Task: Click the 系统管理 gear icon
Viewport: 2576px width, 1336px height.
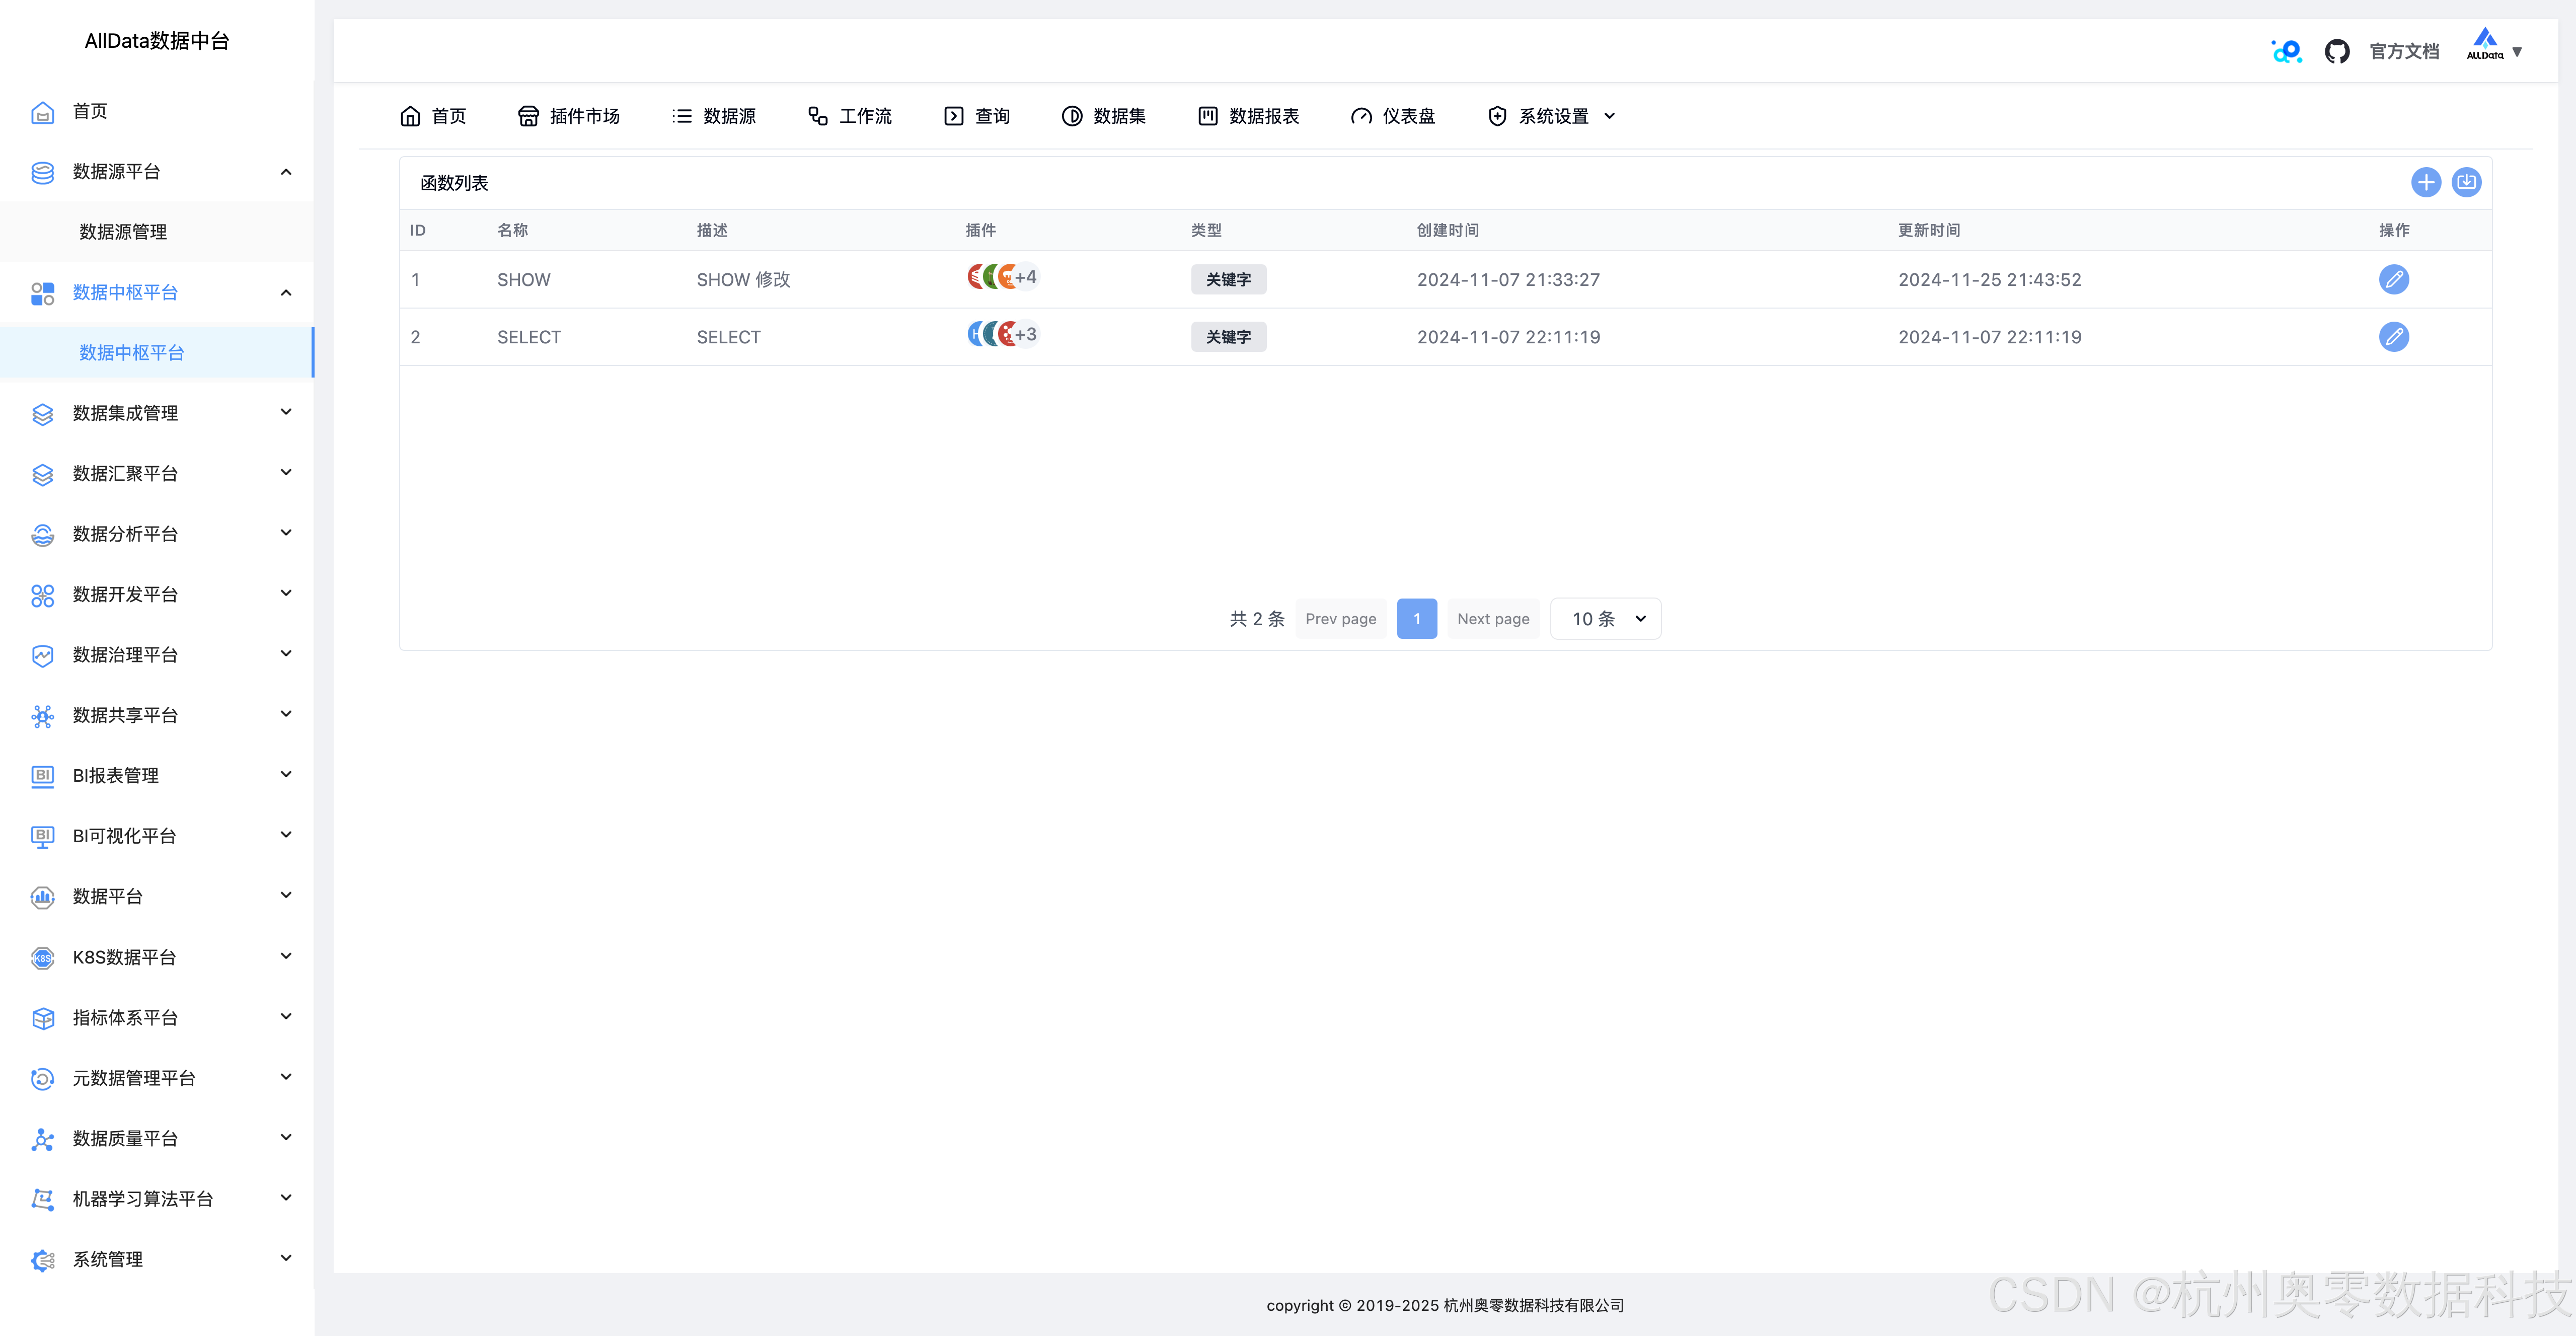Action: coord(42,1260)
